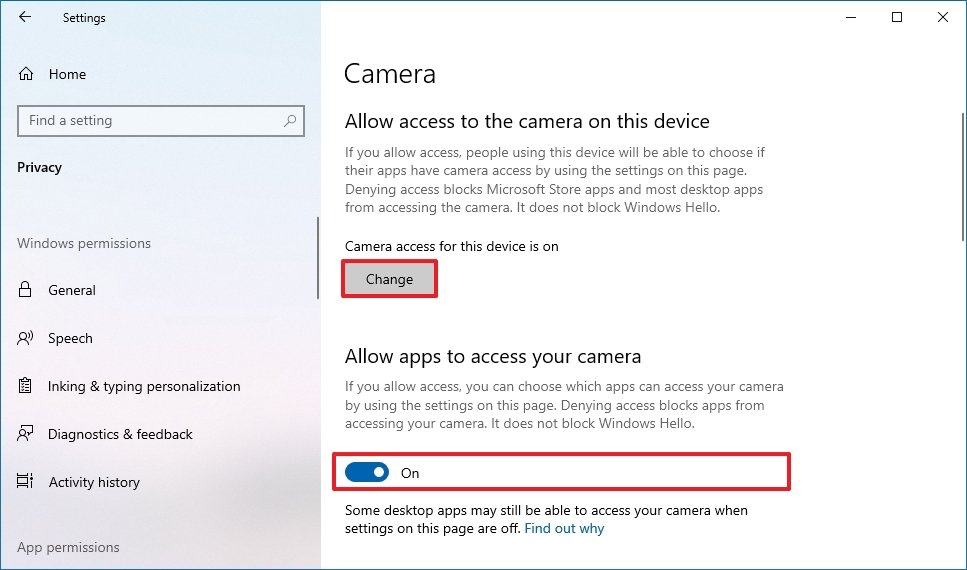
Task: Click the Home icon in sidebar
Action: (26, 74)
